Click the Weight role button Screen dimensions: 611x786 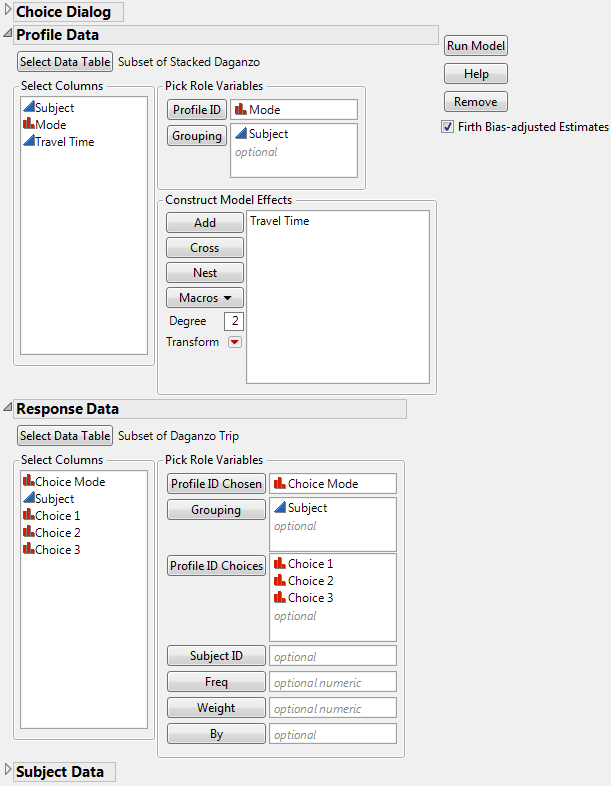click(x=216, y=708)
